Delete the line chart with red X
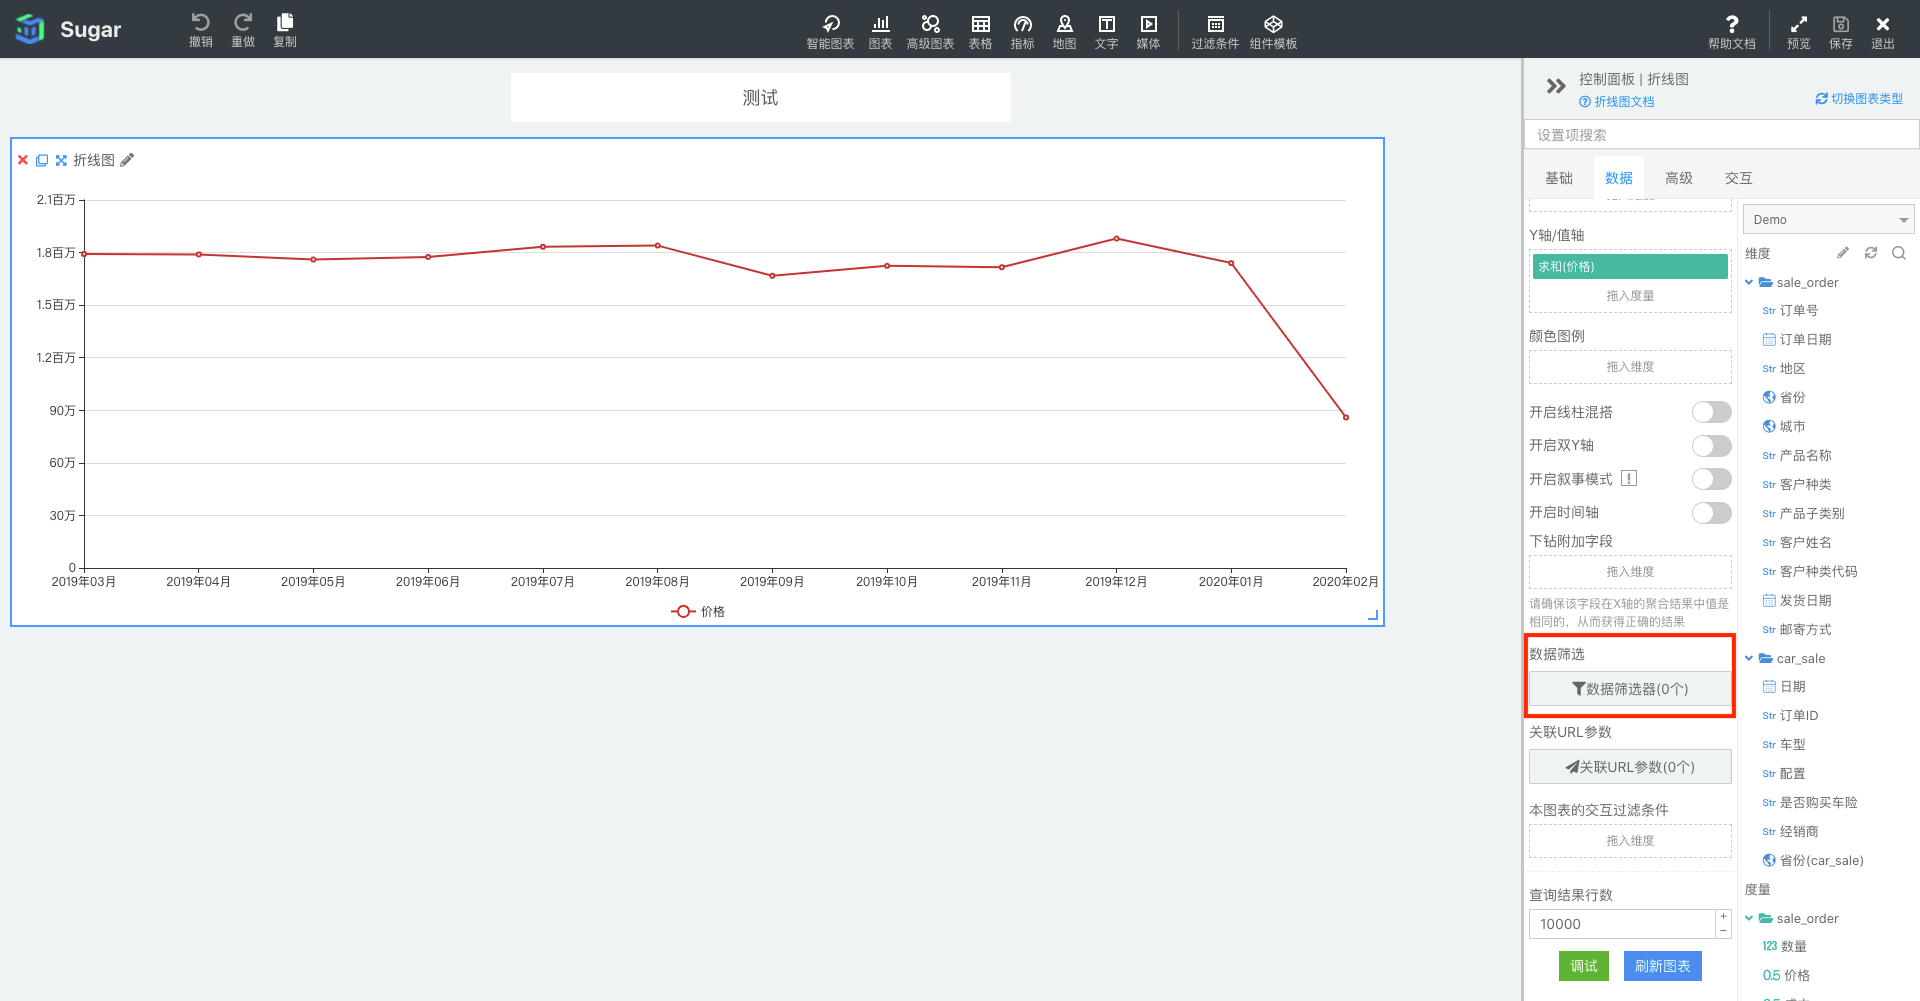 (23, 160)
